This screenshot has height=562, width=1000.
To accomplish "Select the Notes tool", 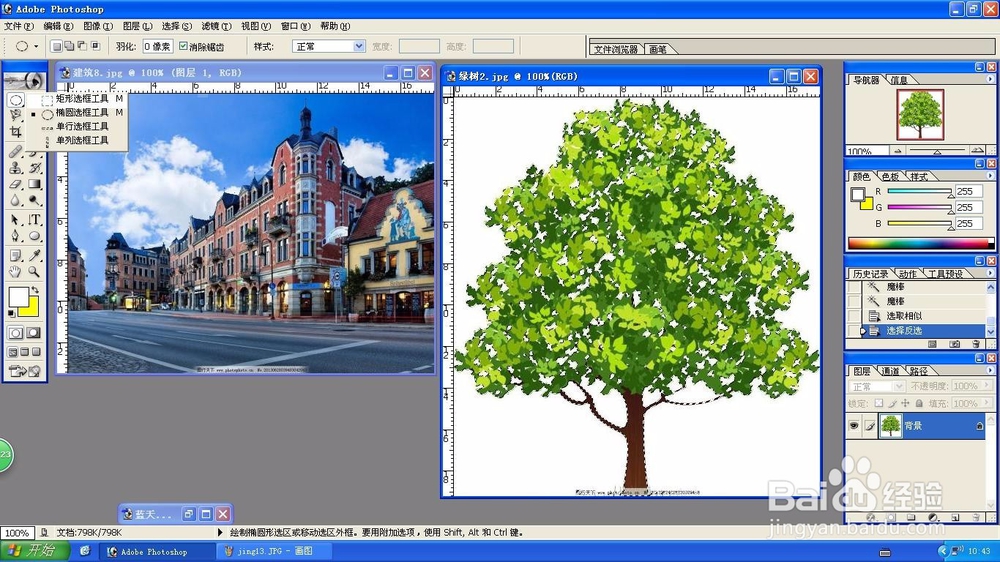I will [15, 255].
